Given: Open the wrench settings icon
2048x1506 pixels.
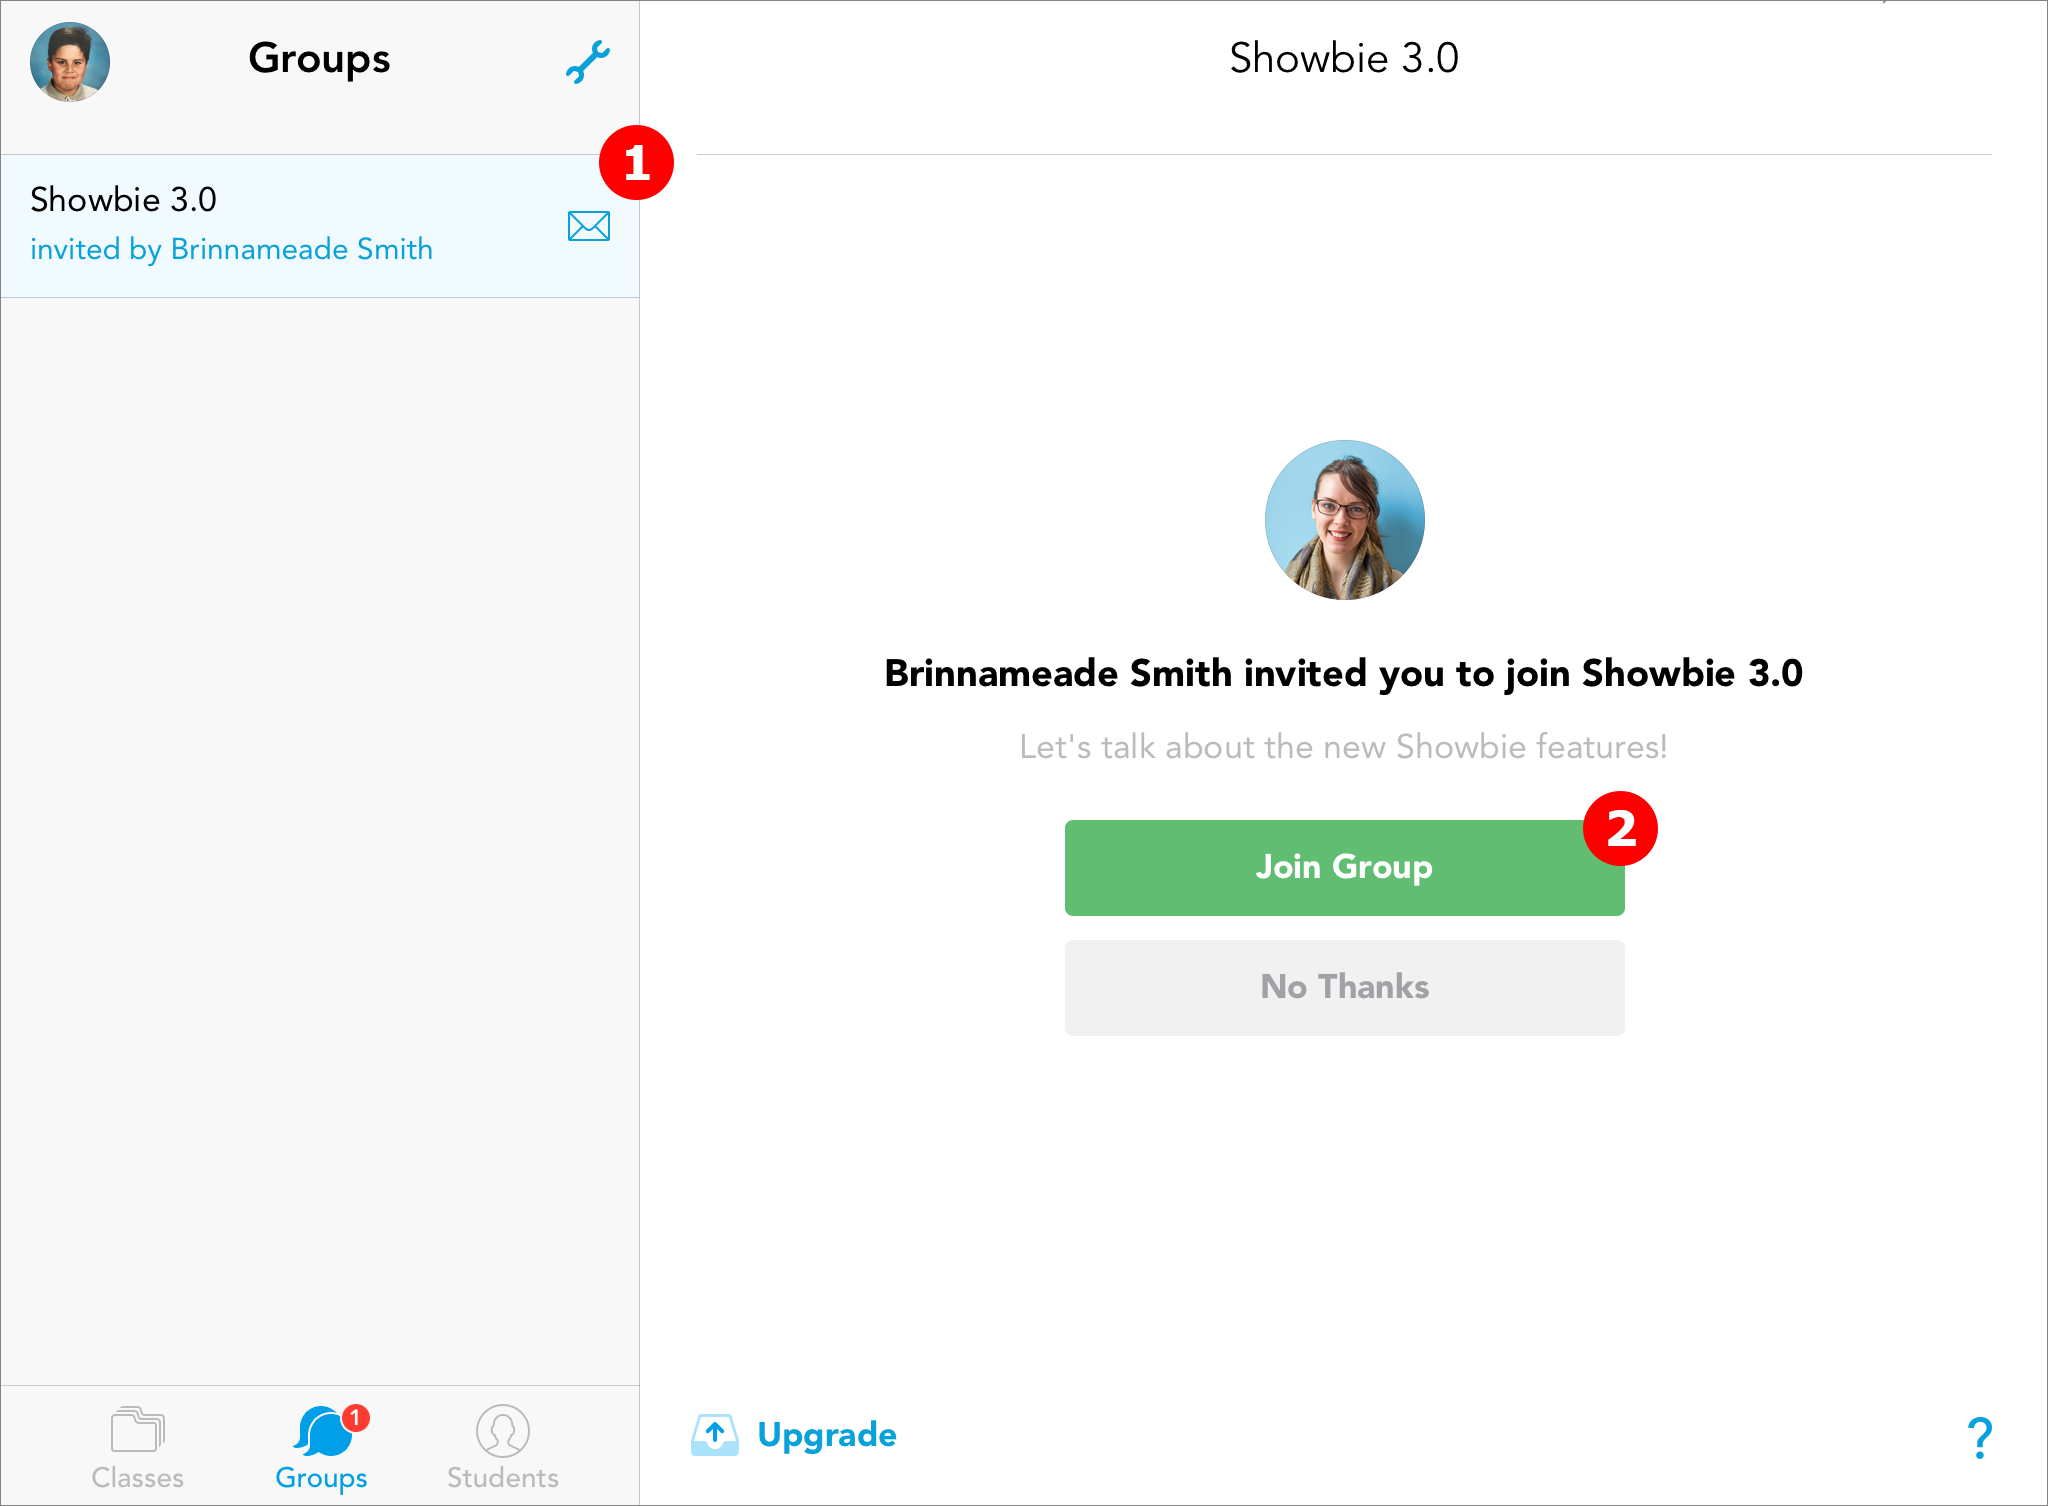Looking at the screenshot, I should 587,62.
